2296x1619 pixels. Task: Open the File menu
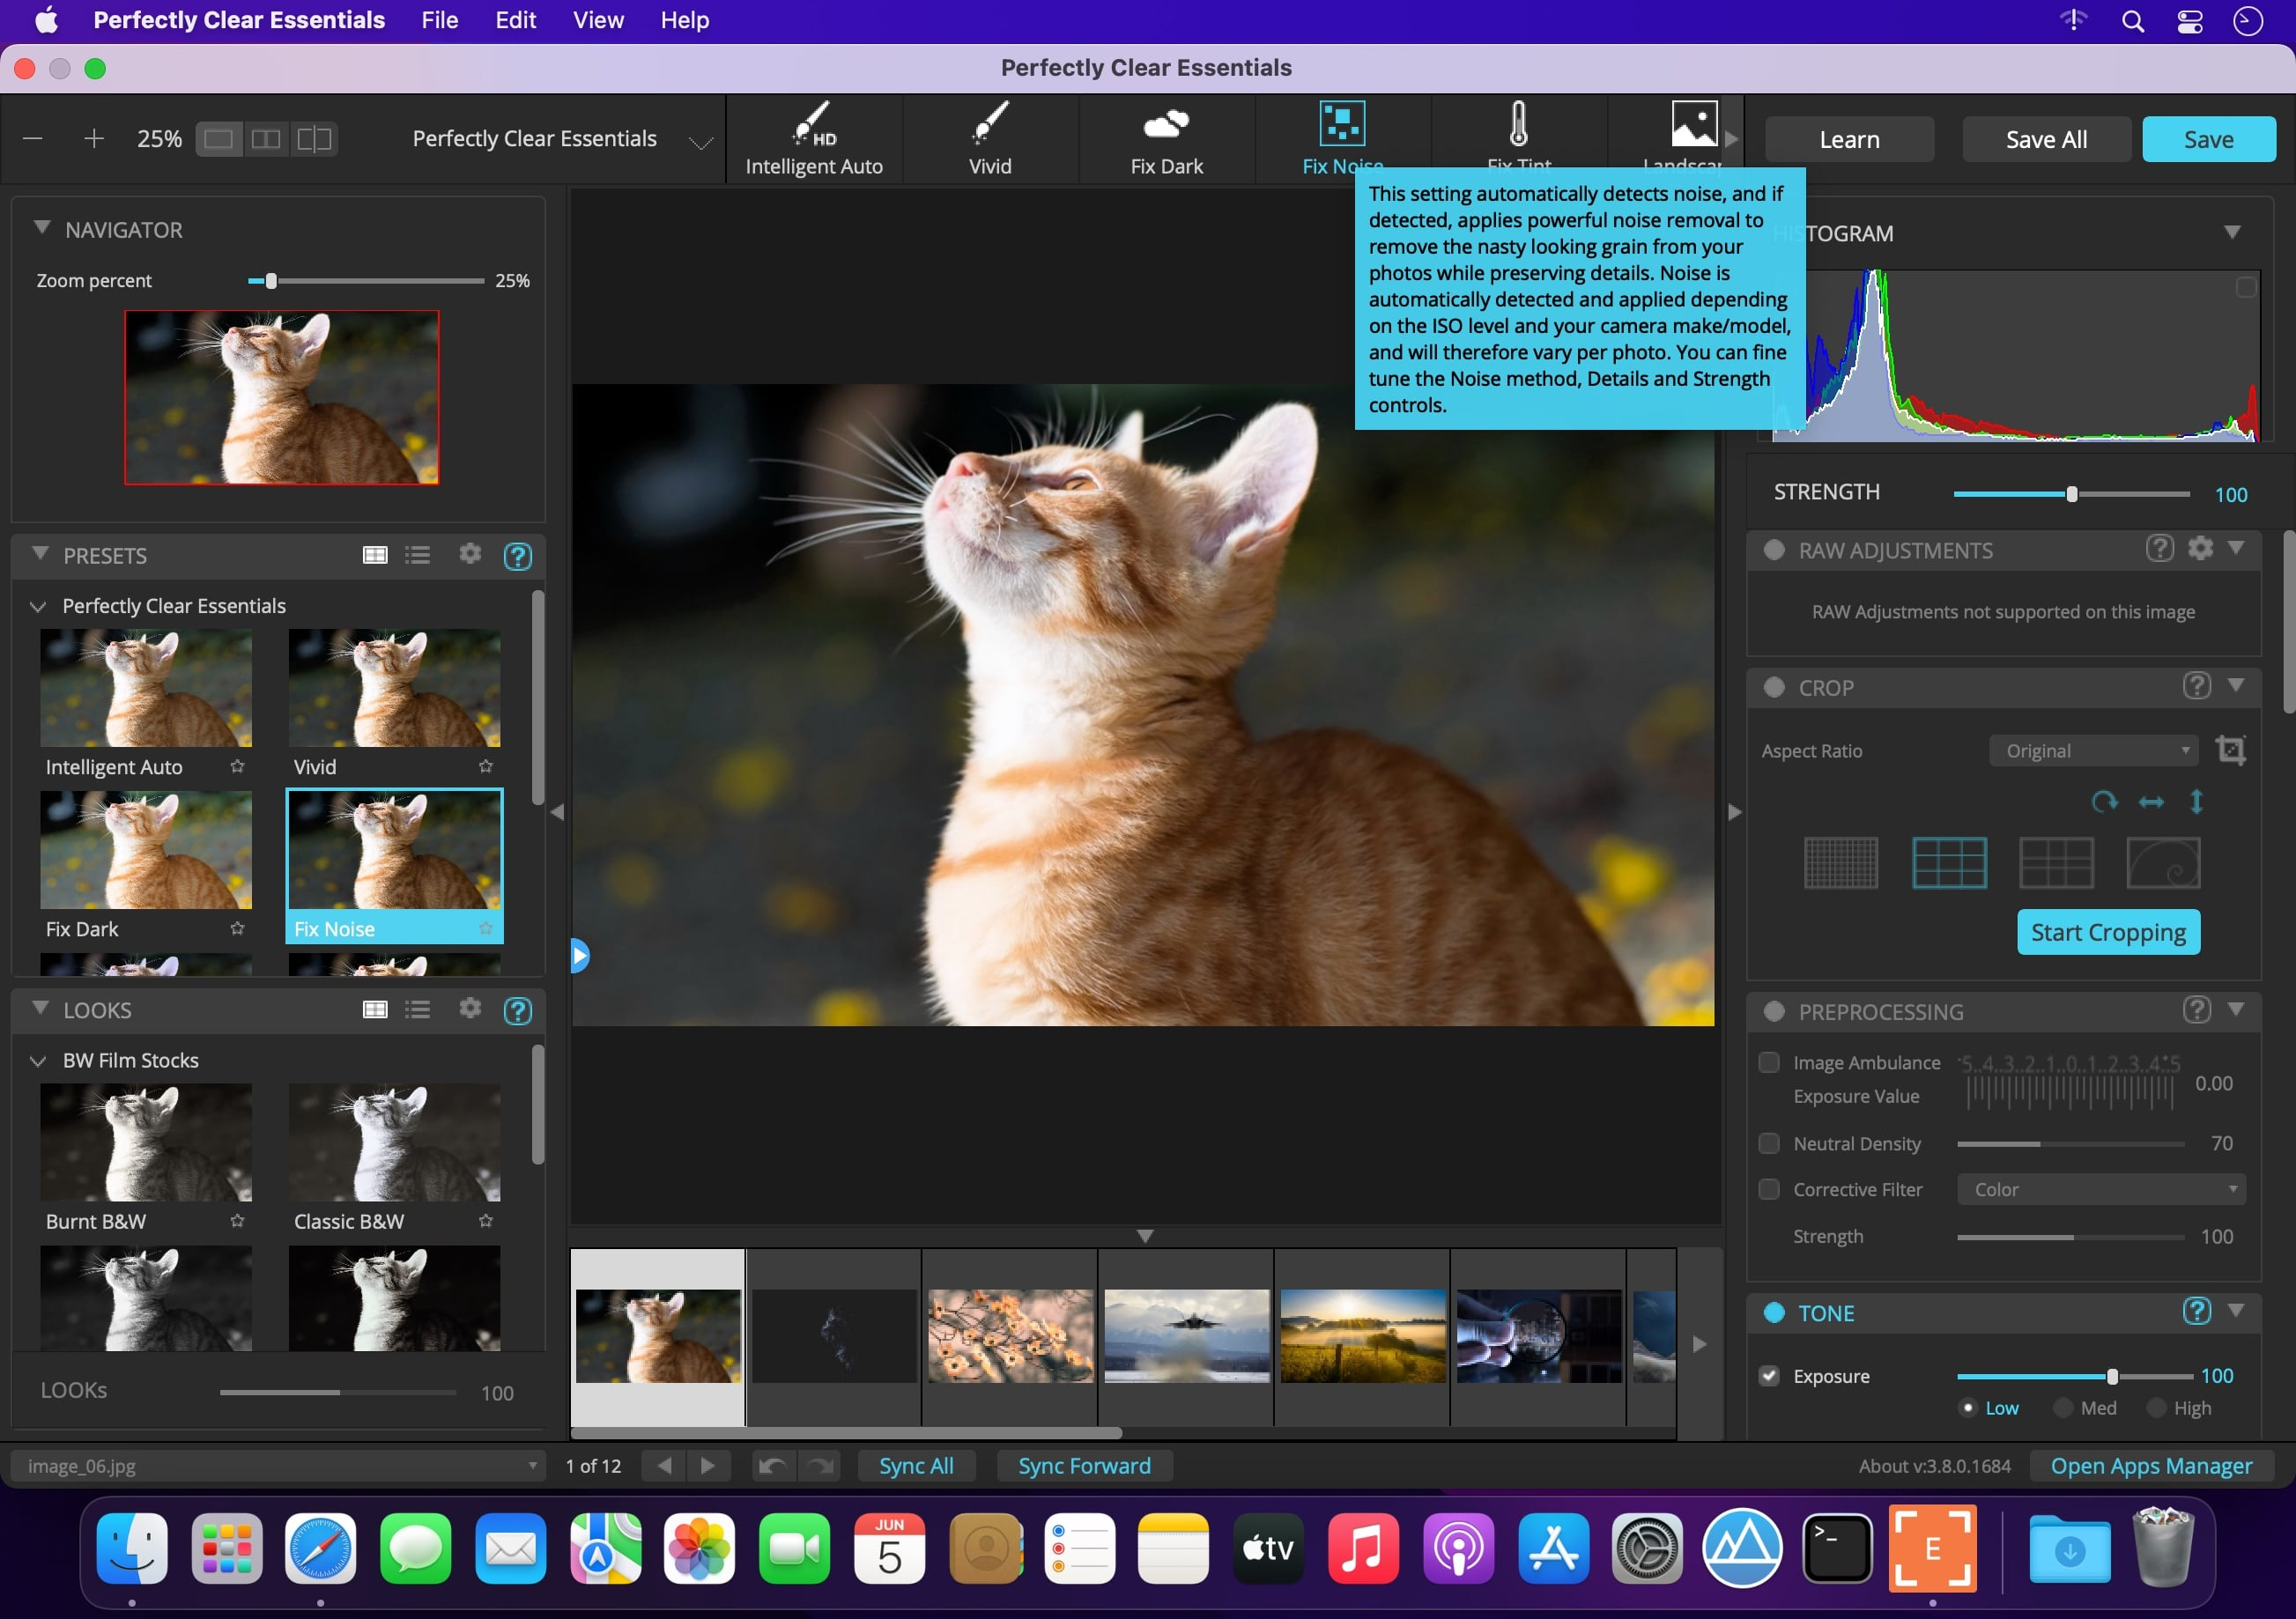click(439, 20)
